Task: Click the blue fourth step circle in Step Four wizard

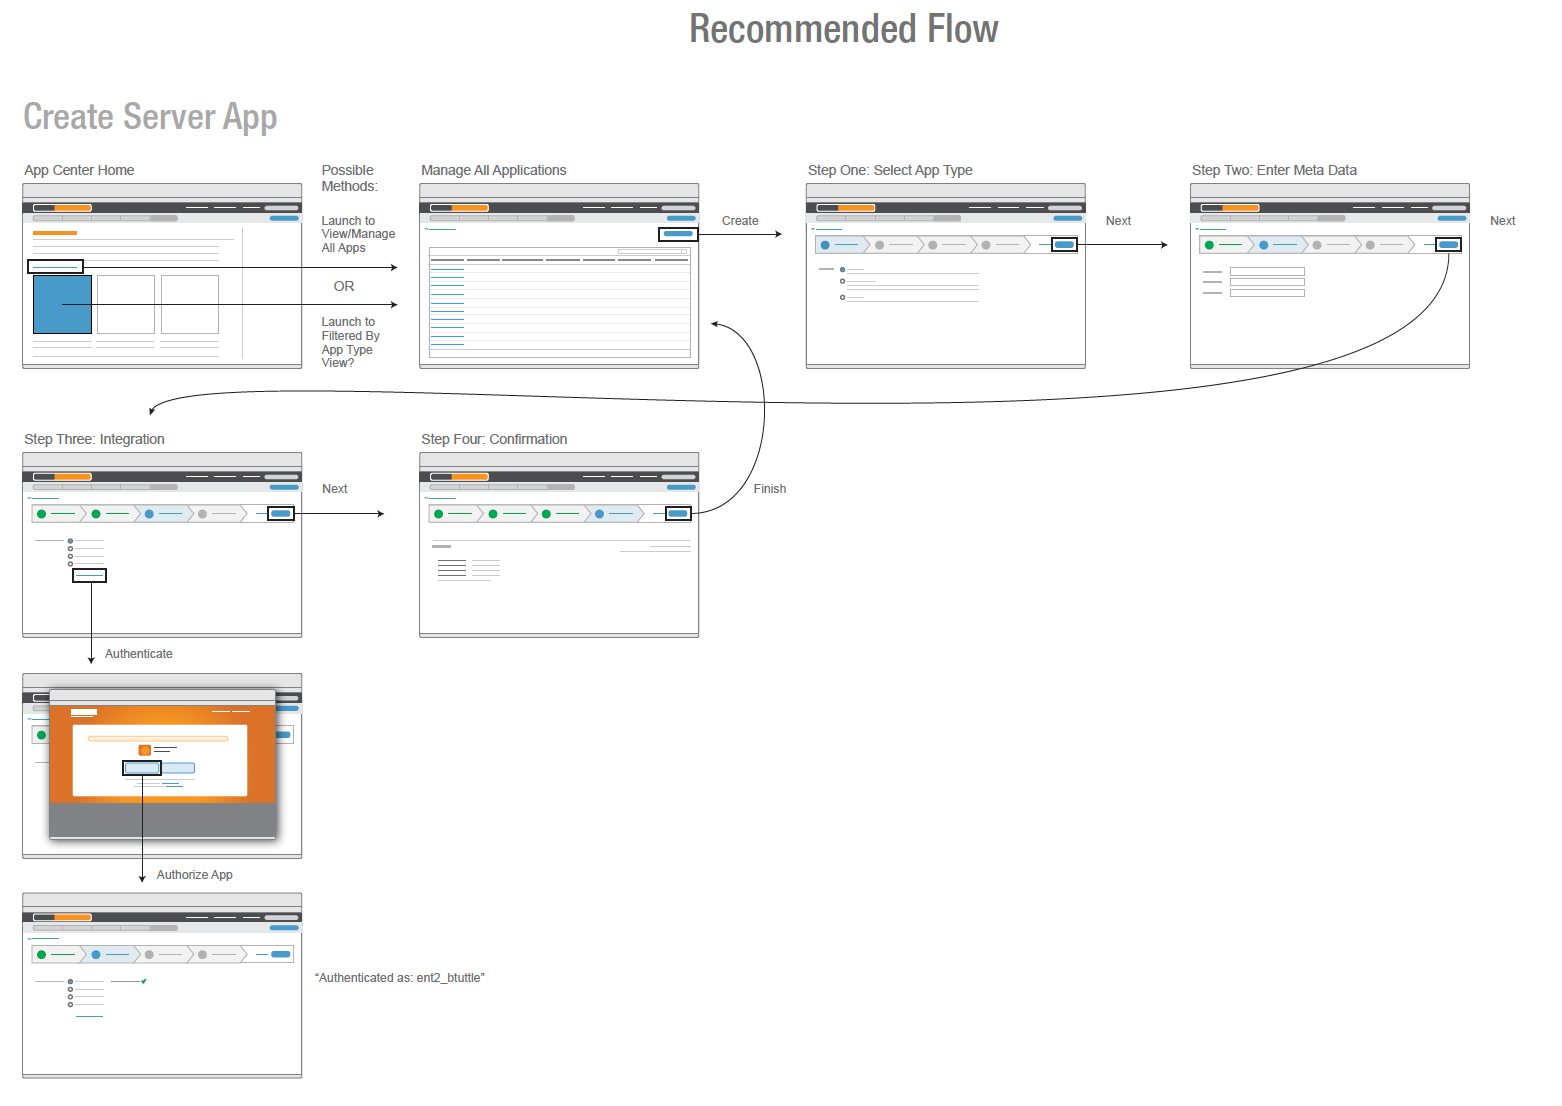Action: pyautogui.click(x=599, y=514)
